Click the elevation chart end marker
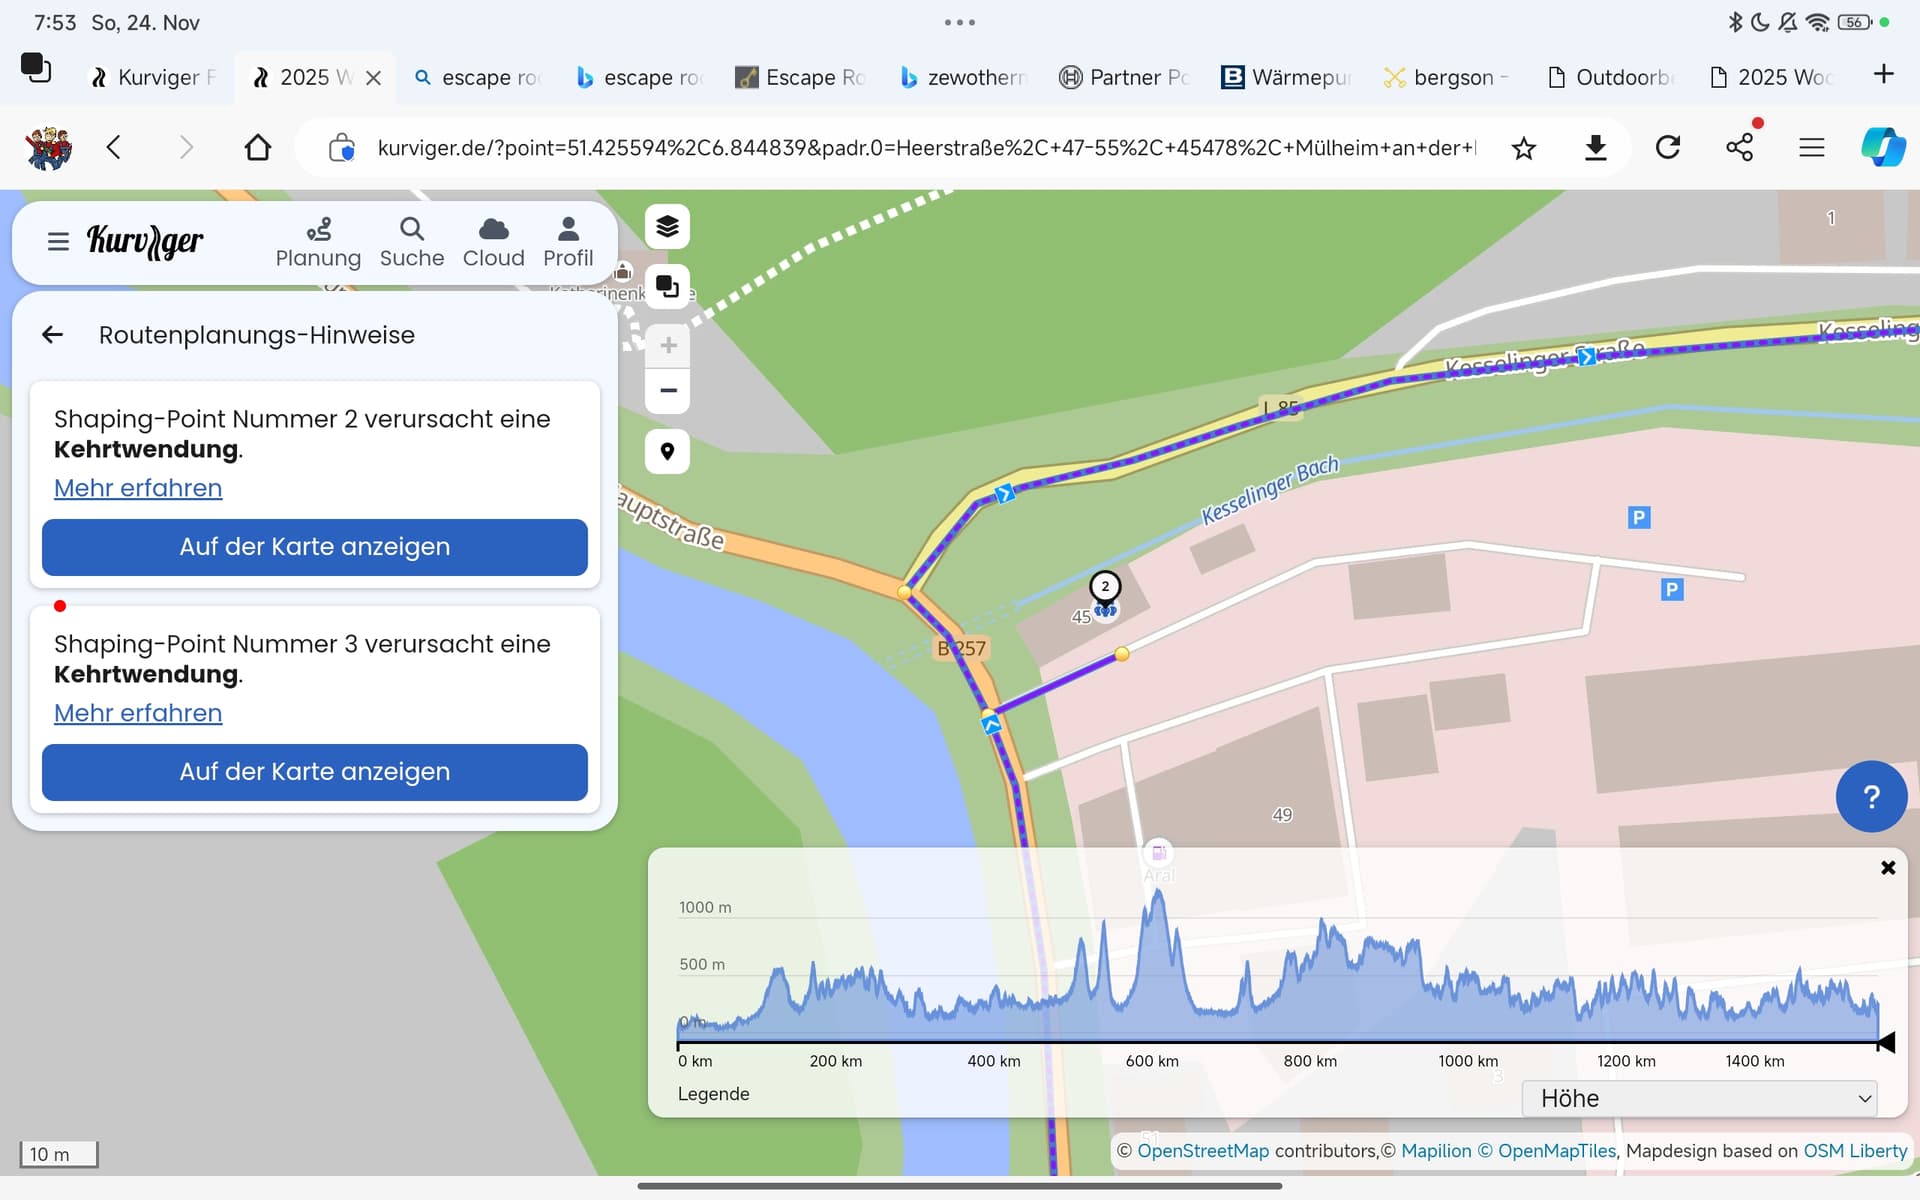Screen dimensions: 1920x1200 (1885, 1043)
